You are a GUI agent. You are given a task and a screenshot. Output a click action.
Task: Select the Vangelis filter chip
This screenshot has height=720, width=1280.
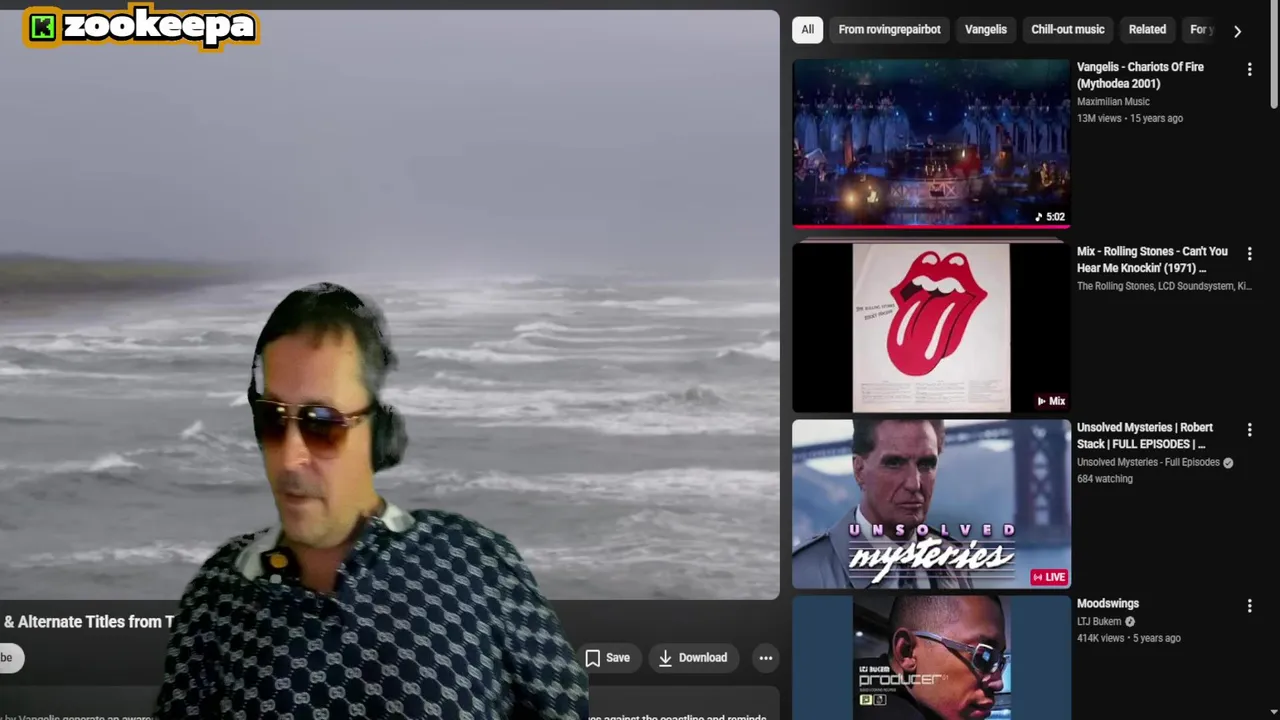(986, 30)
